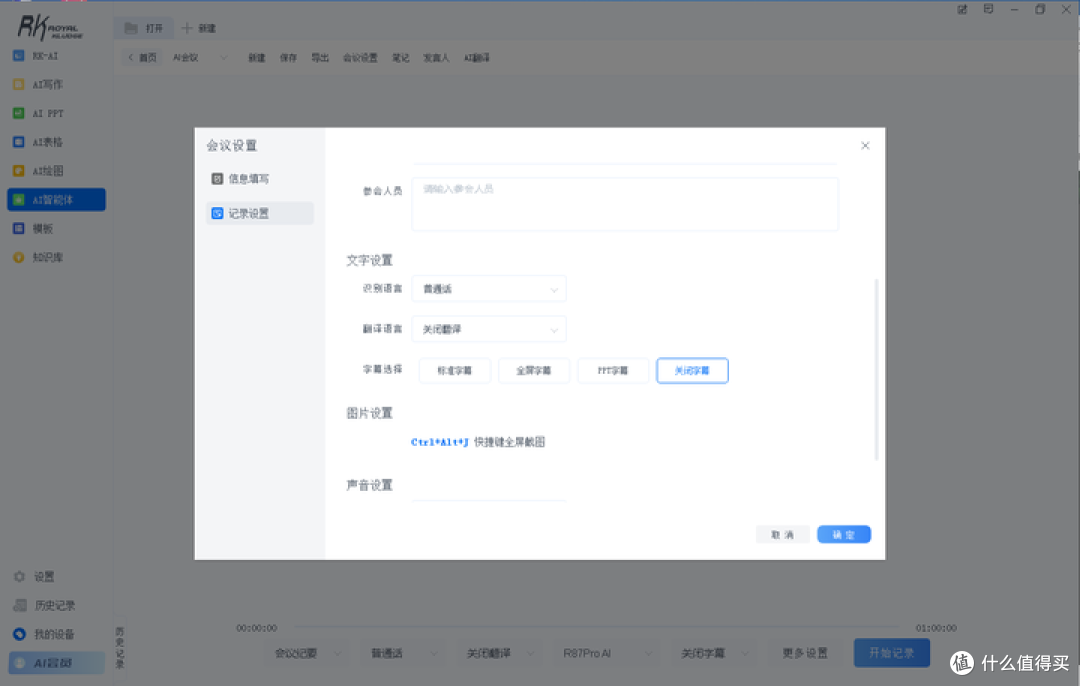
Task: Choose 全屏字幕 subtitle option
Action: pos(534,371)
